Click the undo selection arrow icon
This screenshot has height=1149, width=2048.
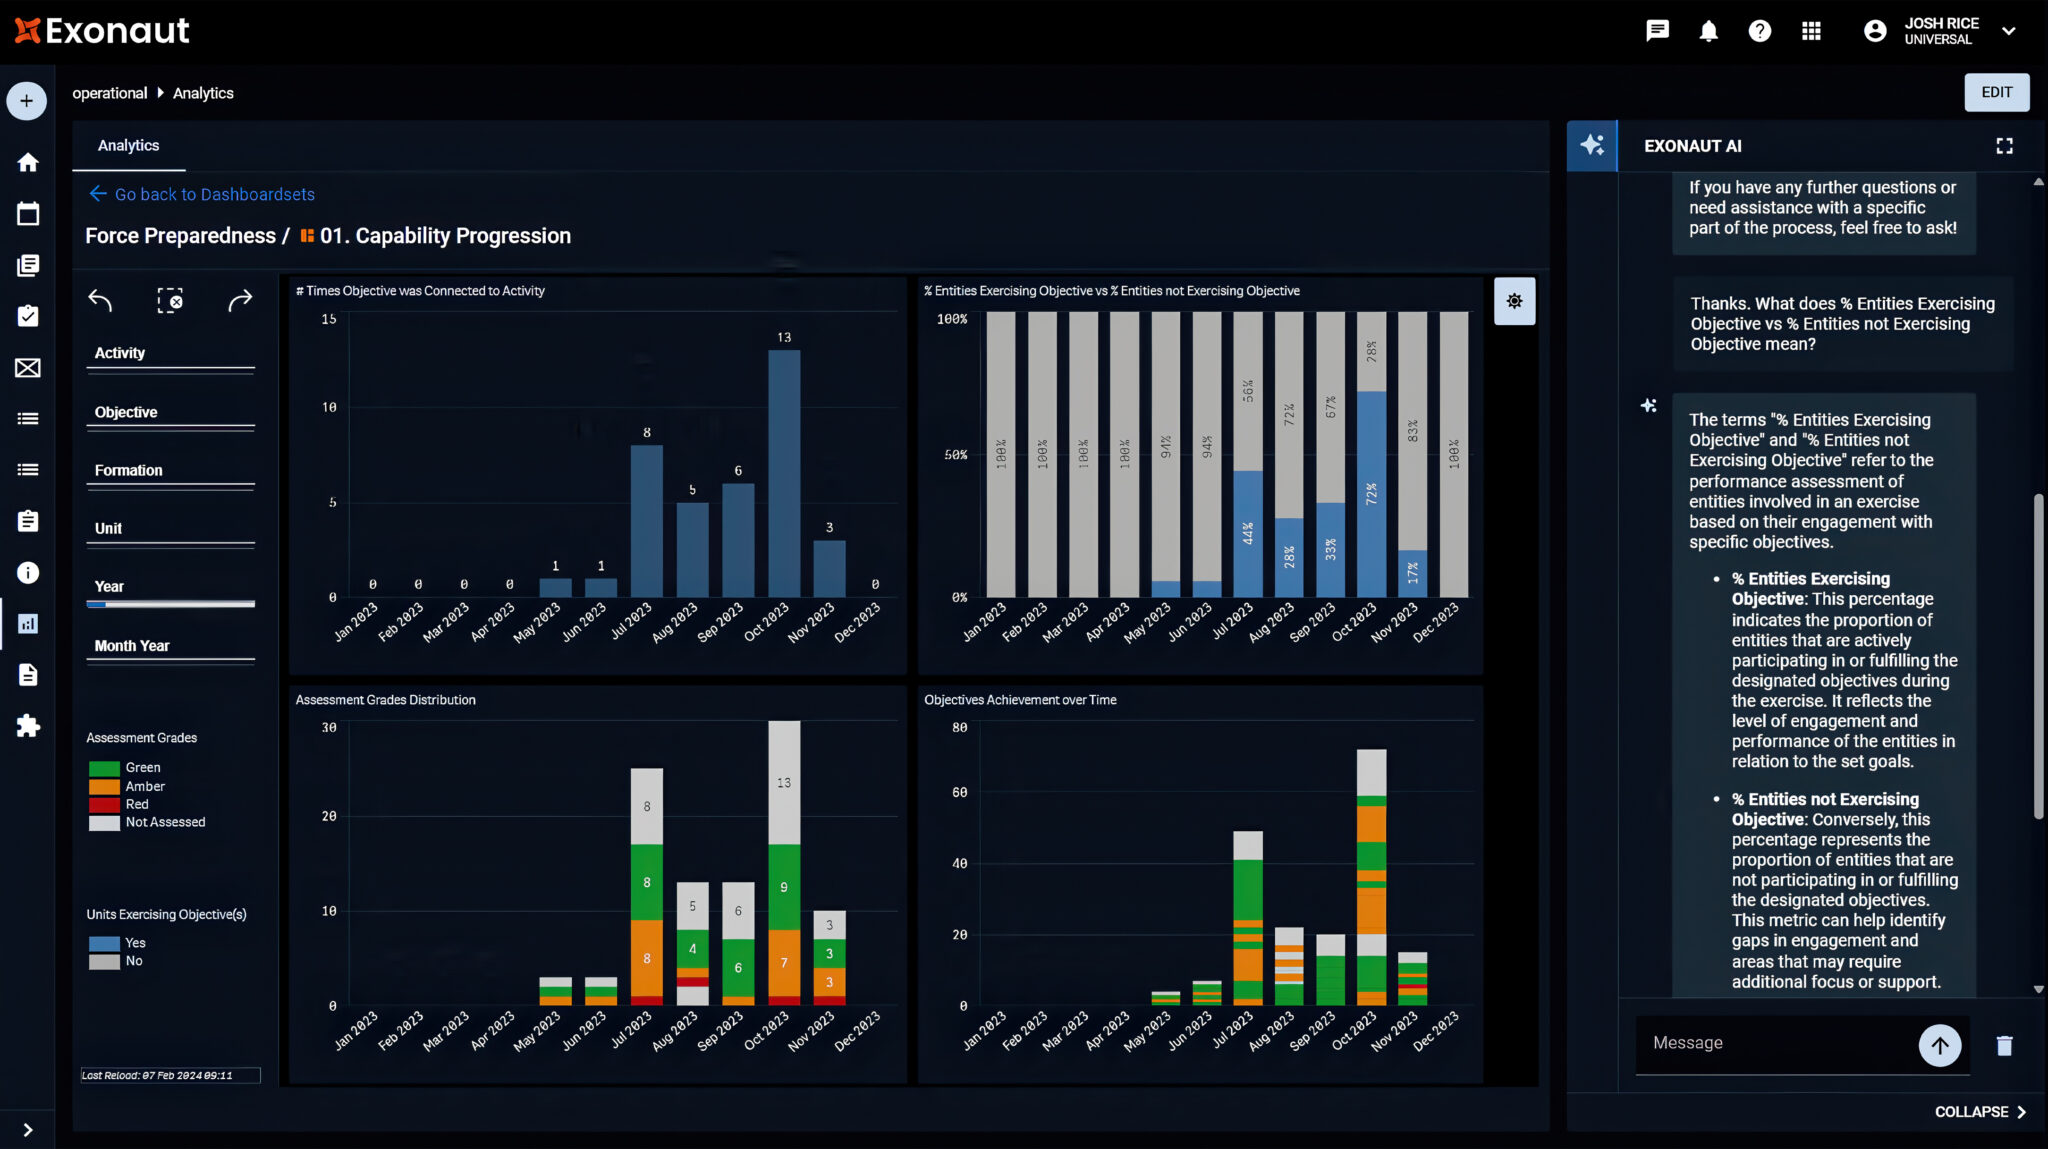tap(100, 300)
